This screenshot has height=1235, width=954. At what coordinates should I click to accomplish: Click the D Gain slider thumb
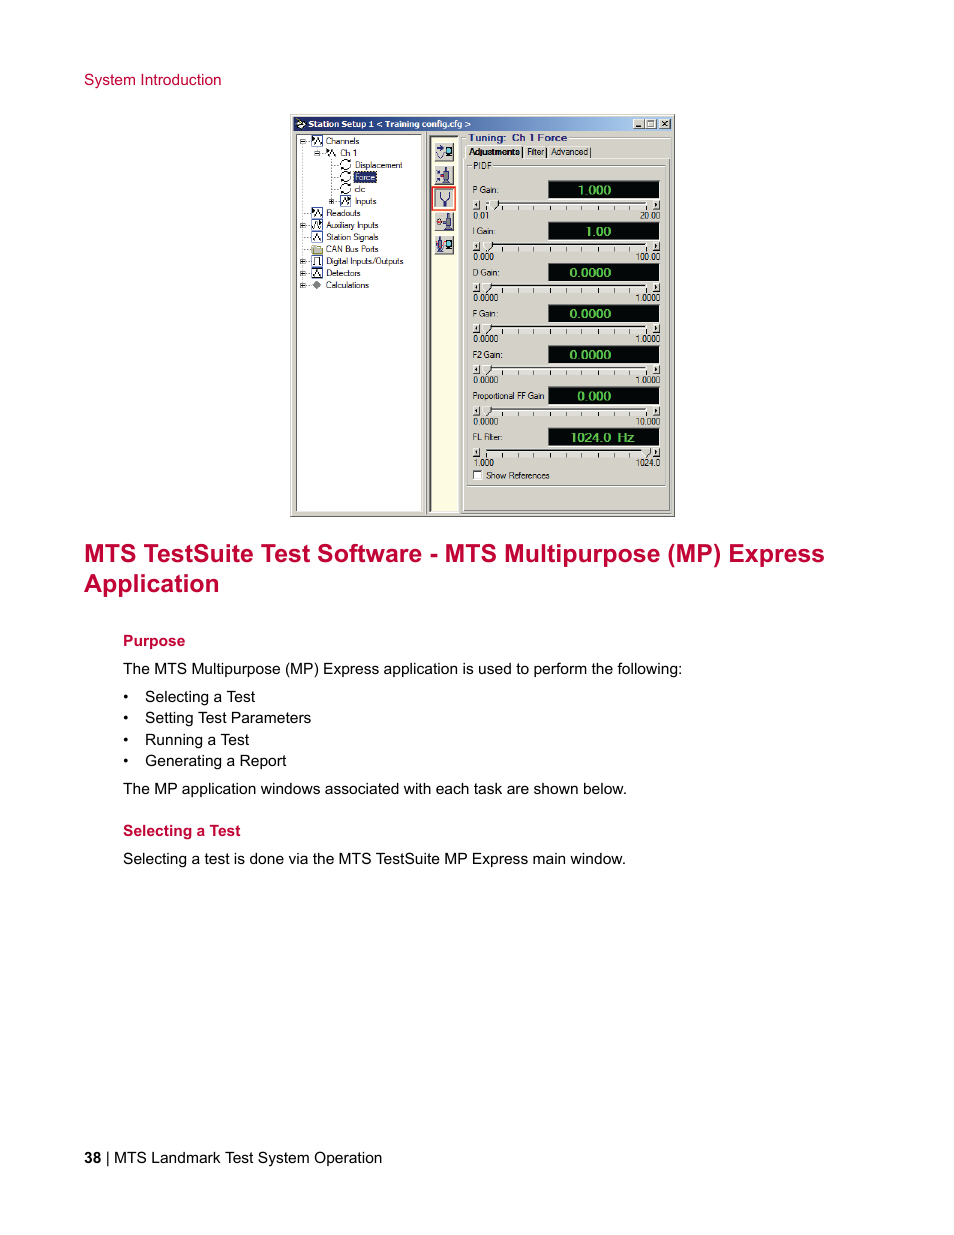coord(489,287)
